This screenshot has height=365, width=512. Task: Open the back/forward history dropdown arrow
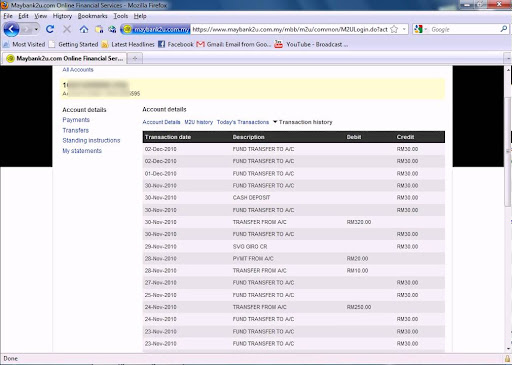click(x=36, y=29)
